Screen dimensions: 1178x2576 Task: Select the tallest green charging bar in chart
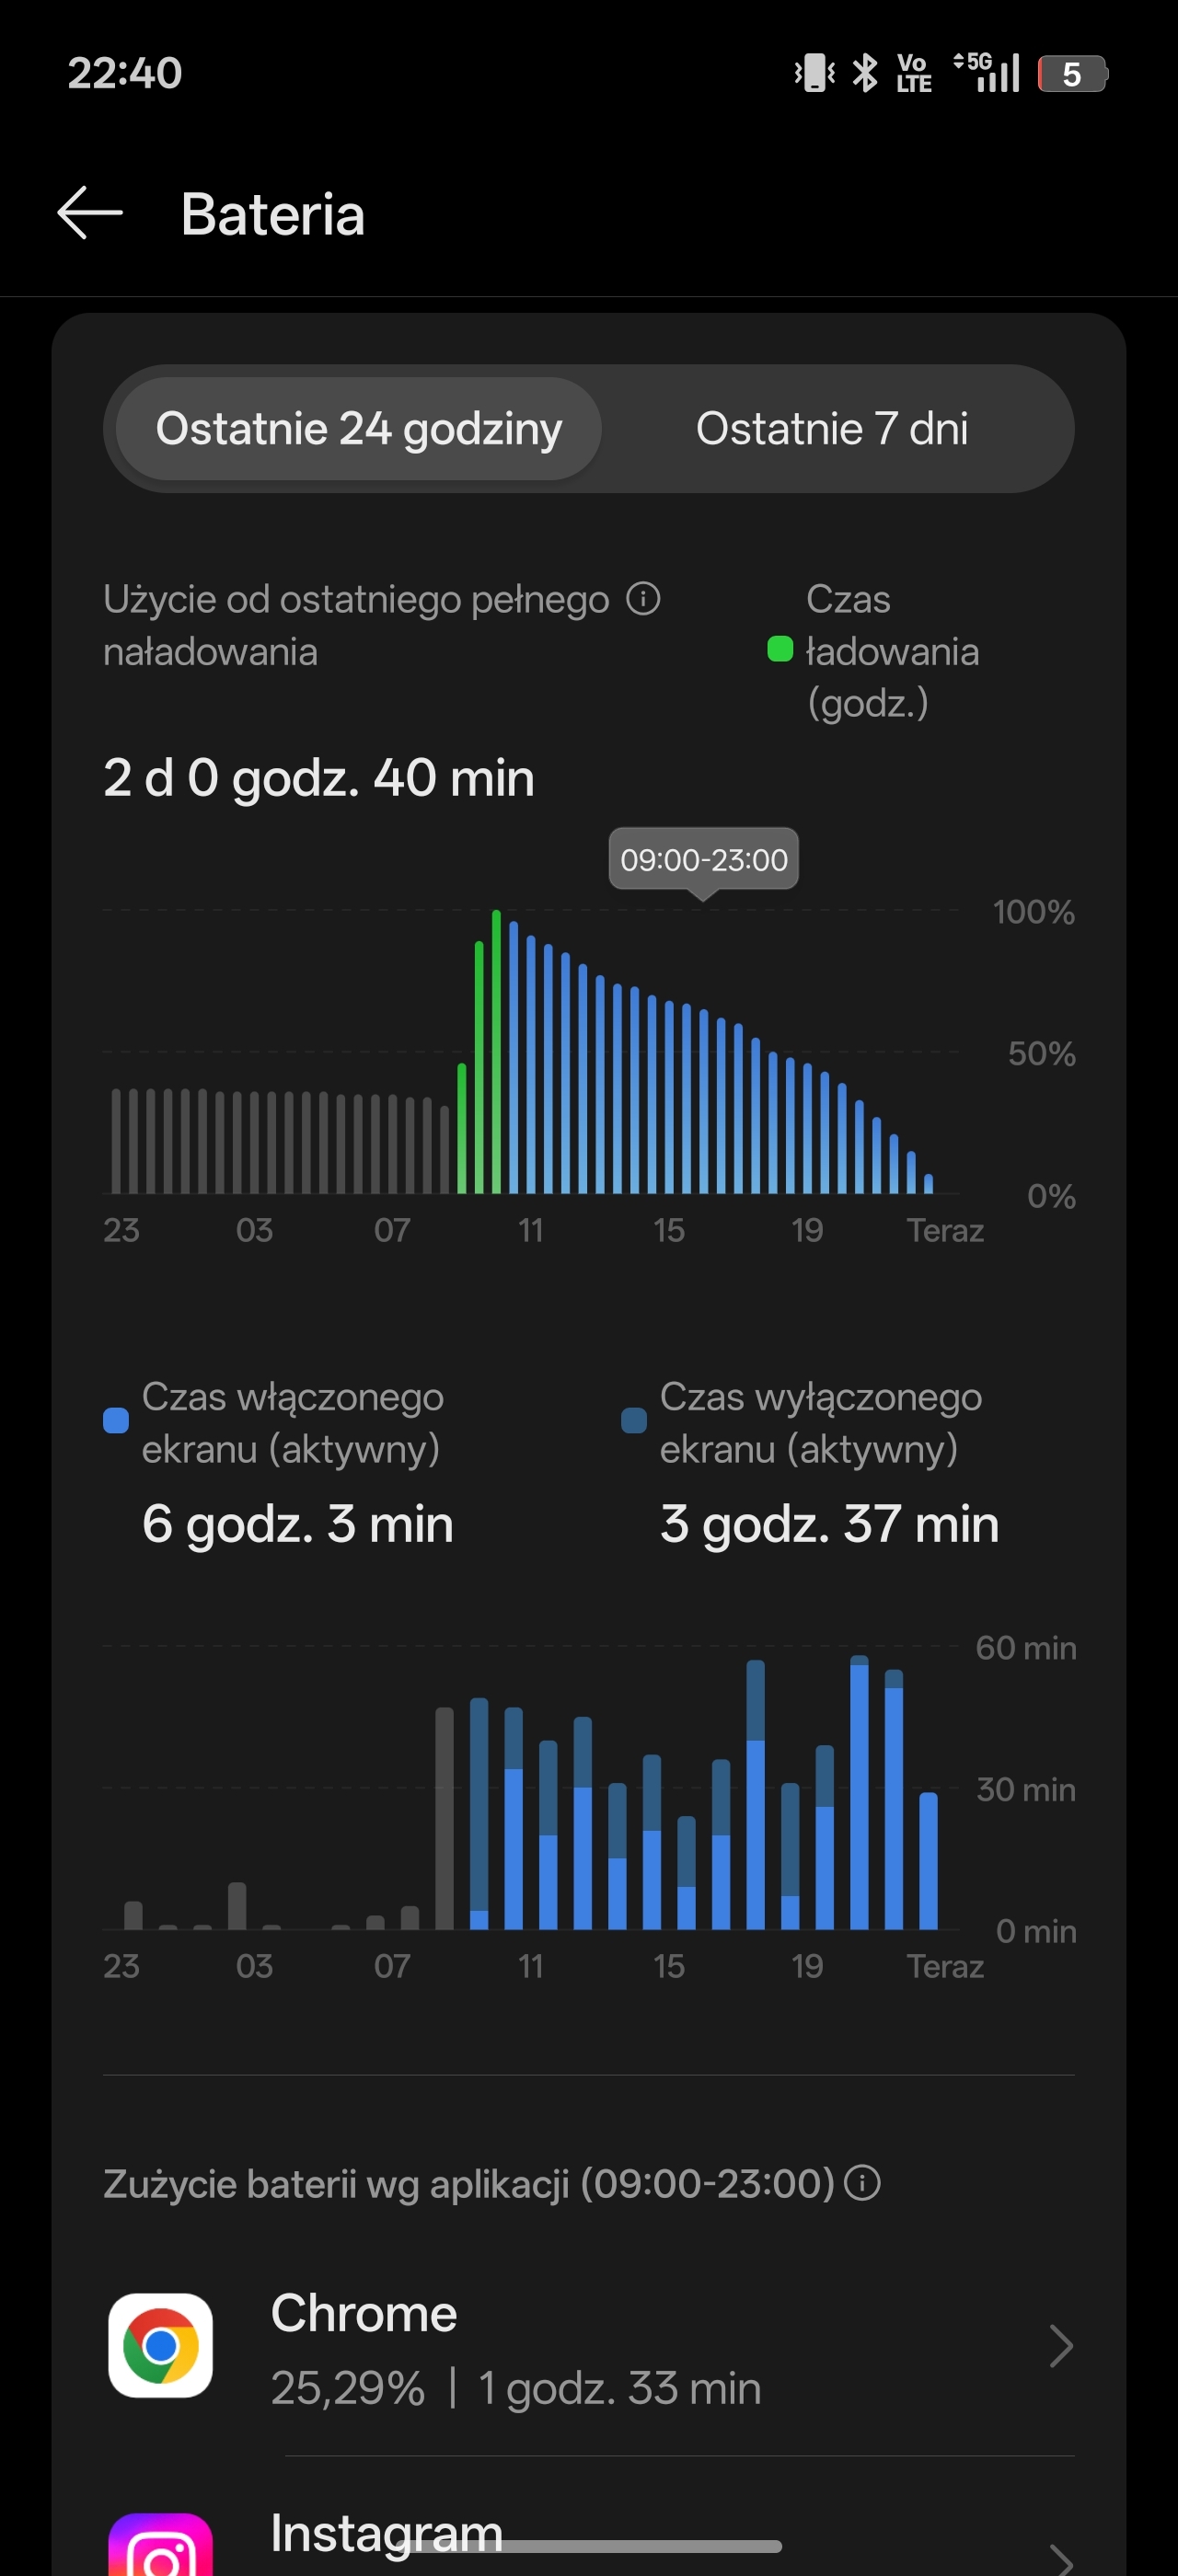pyautogui.click(x=496, y=1051)
